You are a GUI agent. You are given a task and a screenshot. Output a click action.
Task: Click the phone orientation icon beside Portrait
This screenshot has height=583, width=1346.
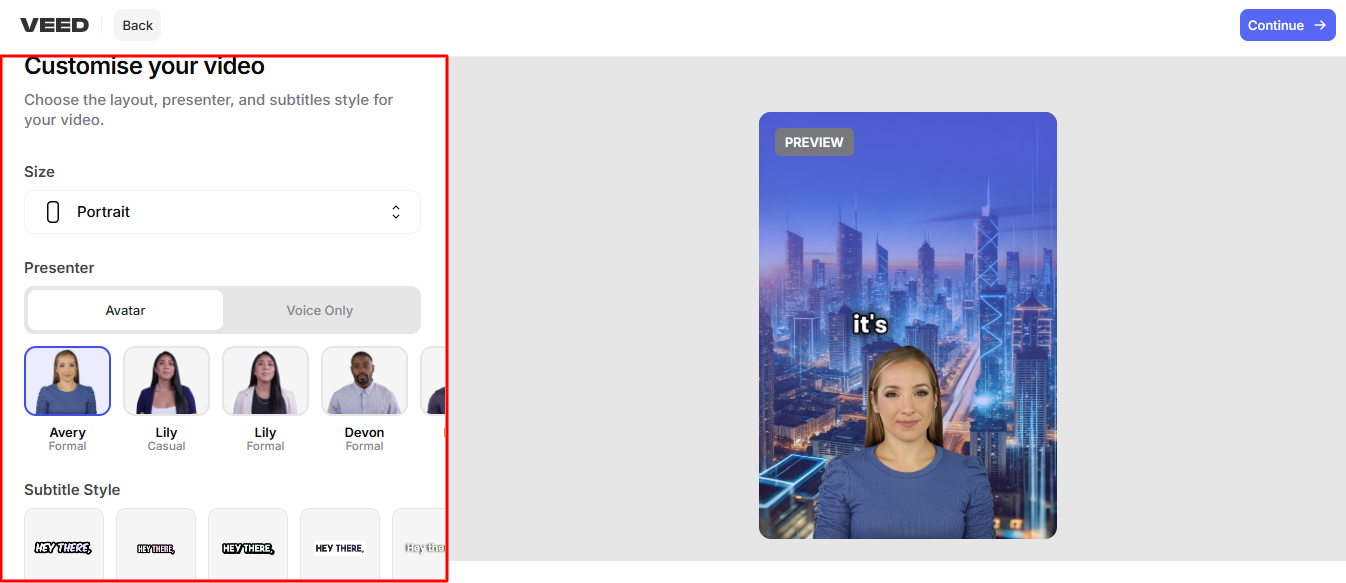coord(51,211)
